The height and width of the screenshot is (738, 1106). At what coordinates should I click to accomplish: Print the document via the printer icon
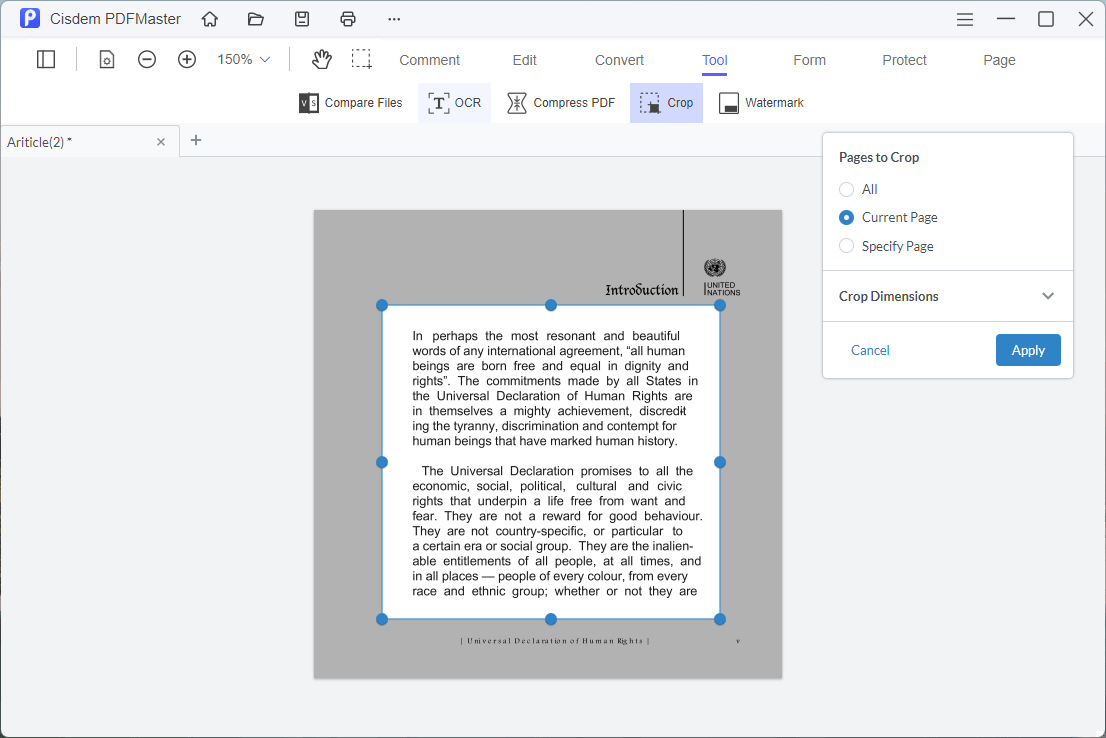(x=348, y=19)
